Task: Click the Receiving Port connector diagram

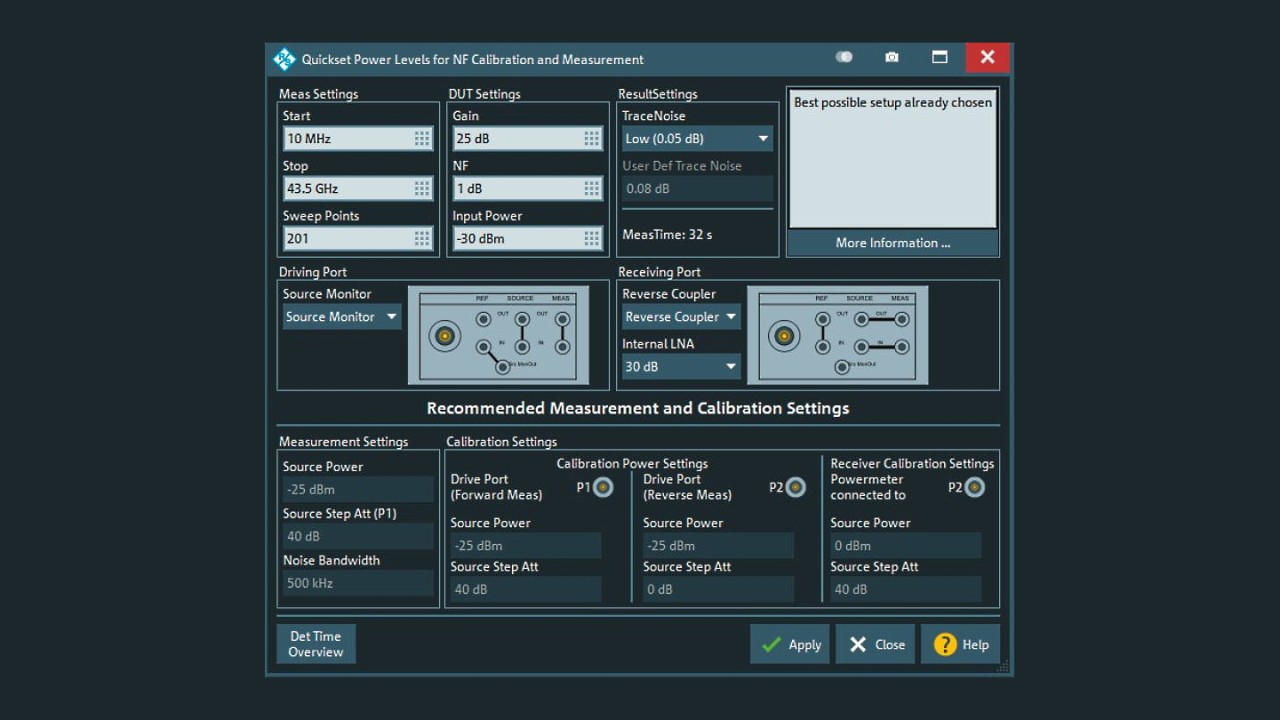Action: (838, 335)
